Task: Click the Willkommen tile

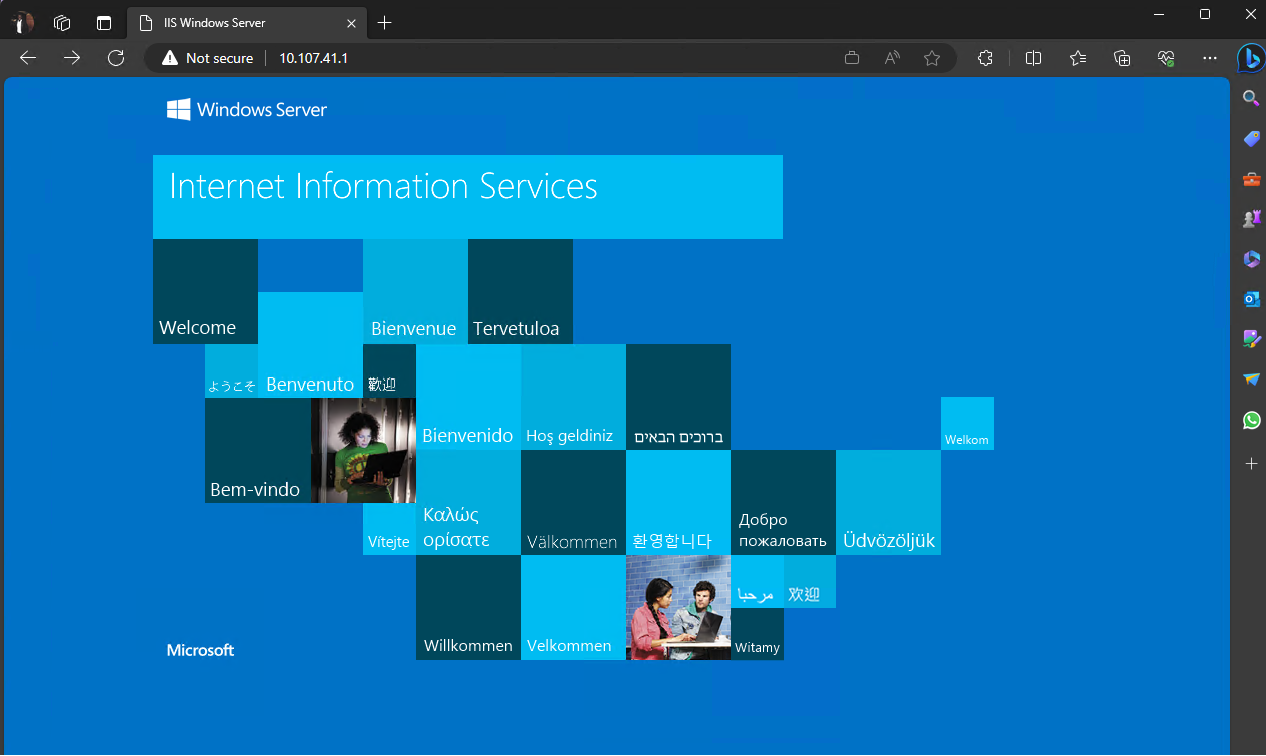Action: [x=468, y=608]
